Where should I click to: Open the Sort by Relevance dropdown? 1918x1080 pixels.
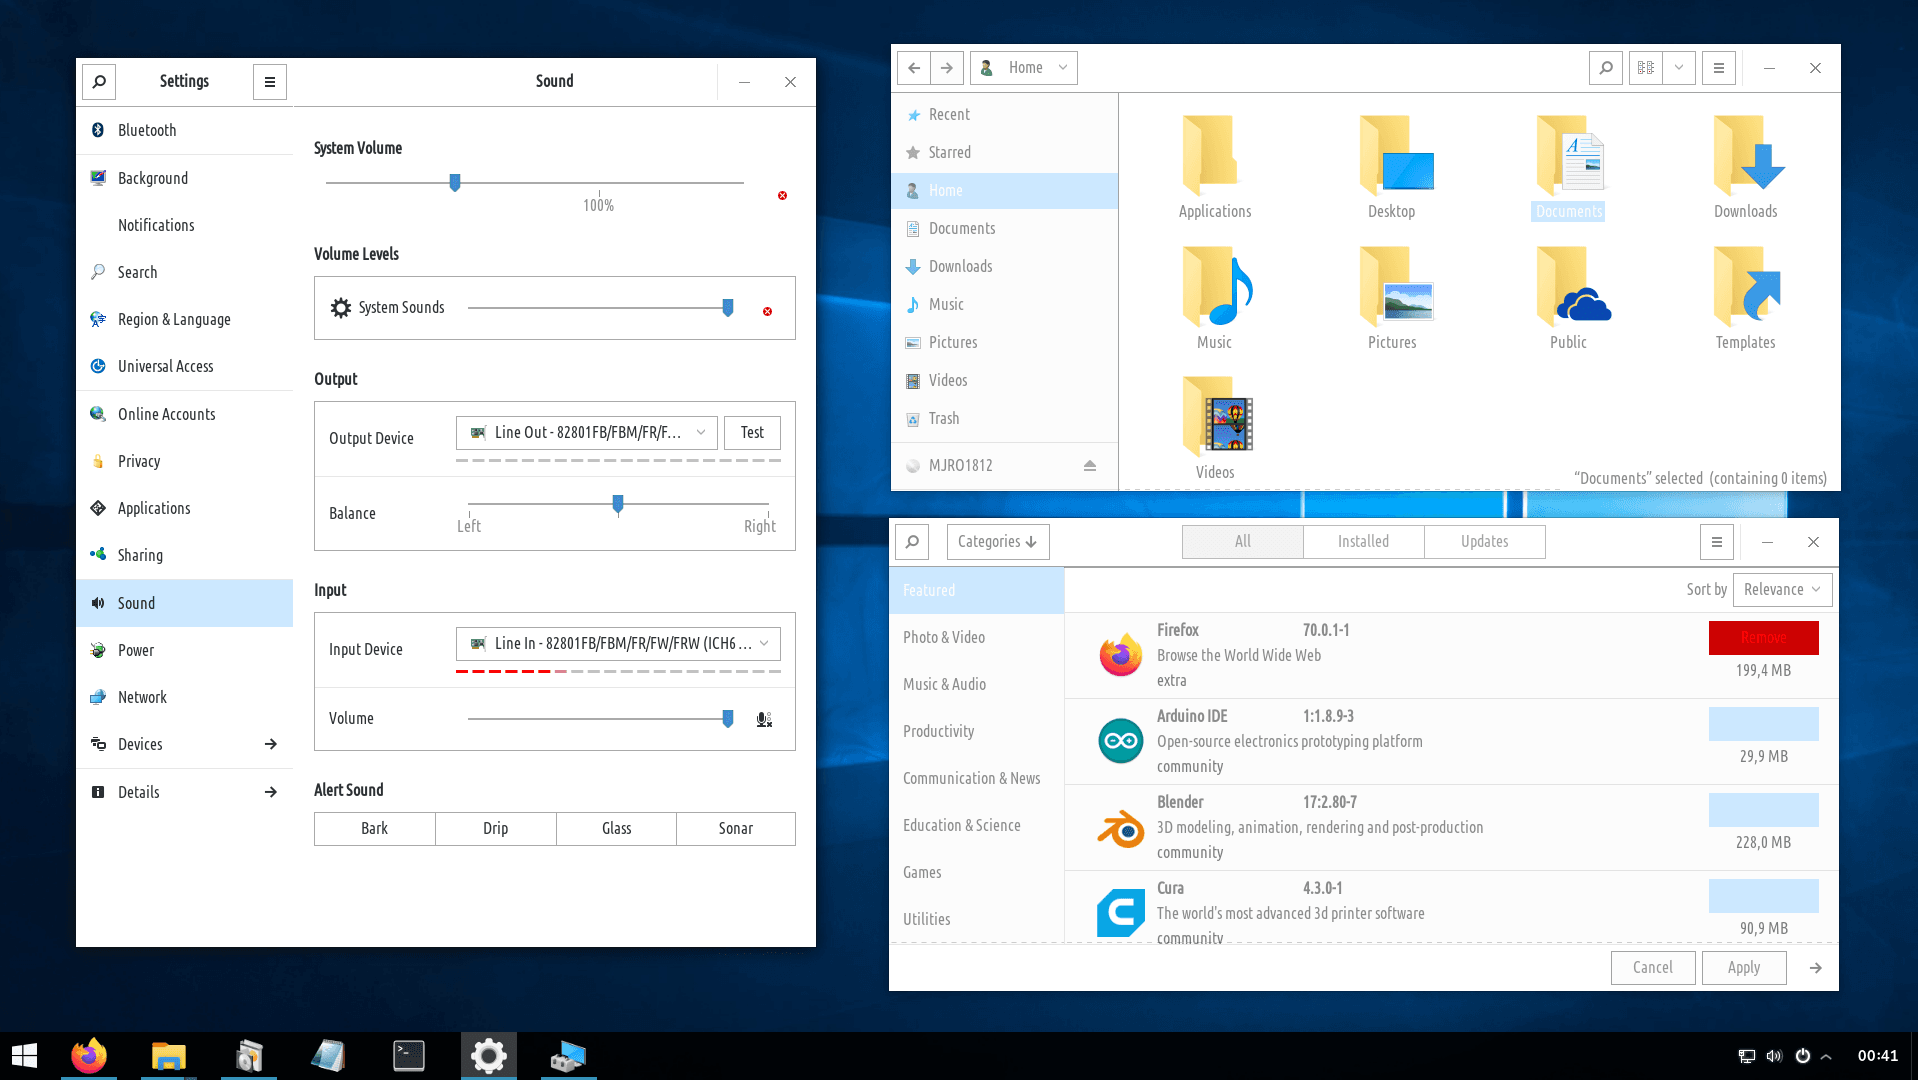[1782, 590]
